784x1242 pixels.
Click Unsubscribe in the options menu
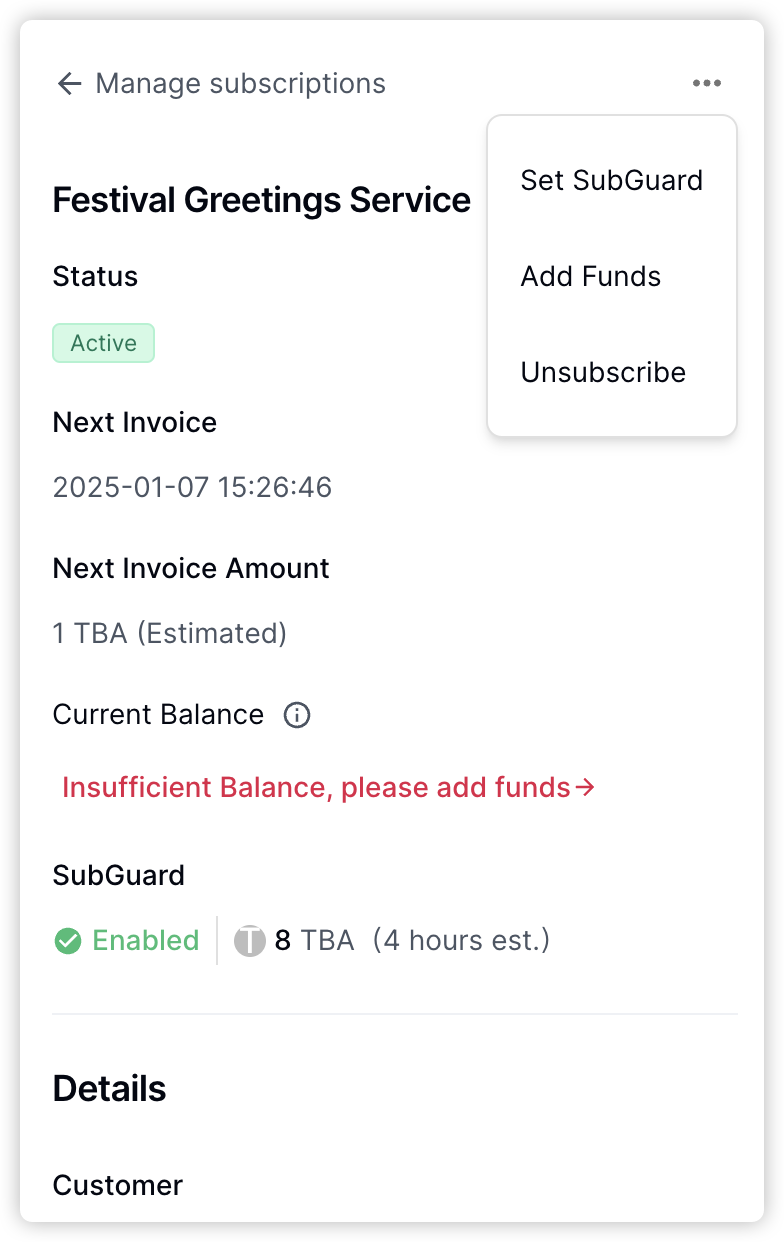(603, 372)
